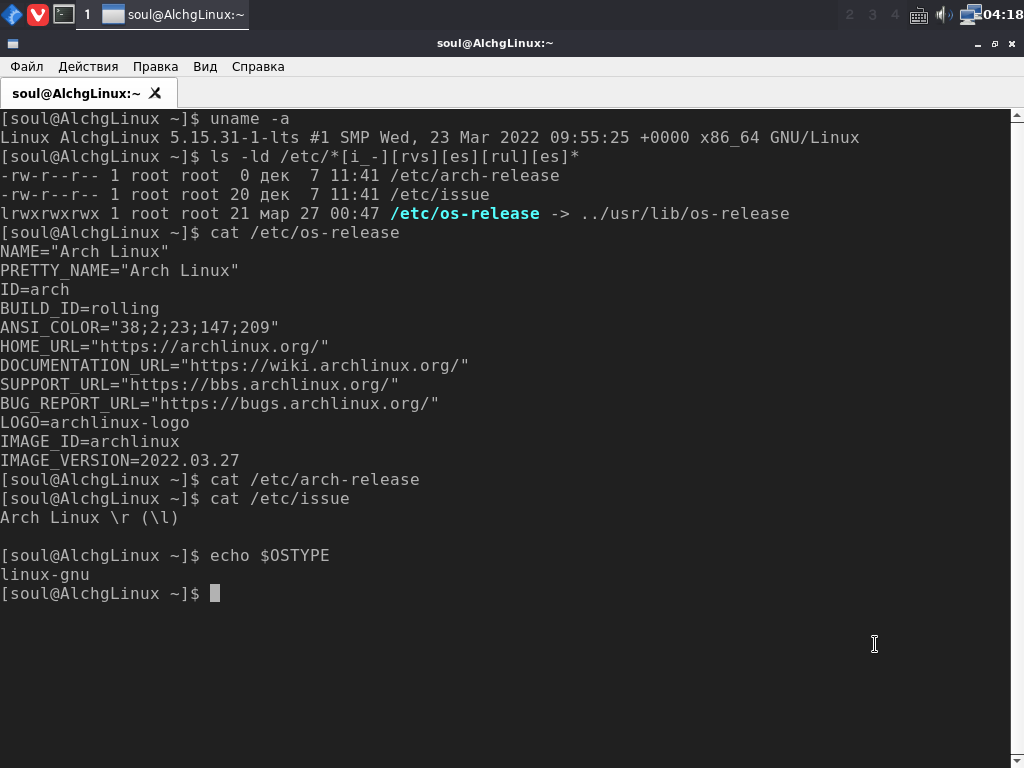Switch to workspace 2 in pager

pyautogui.click(x=849, y=14)
